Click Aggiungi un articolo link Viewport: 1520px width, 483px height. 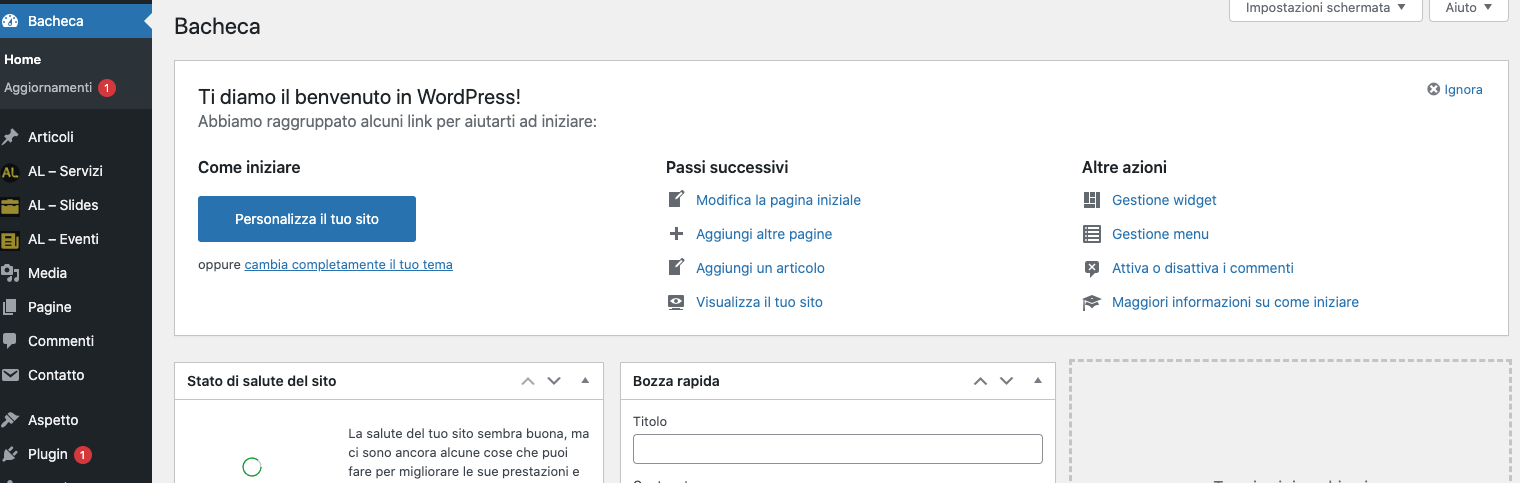(760, 268)
